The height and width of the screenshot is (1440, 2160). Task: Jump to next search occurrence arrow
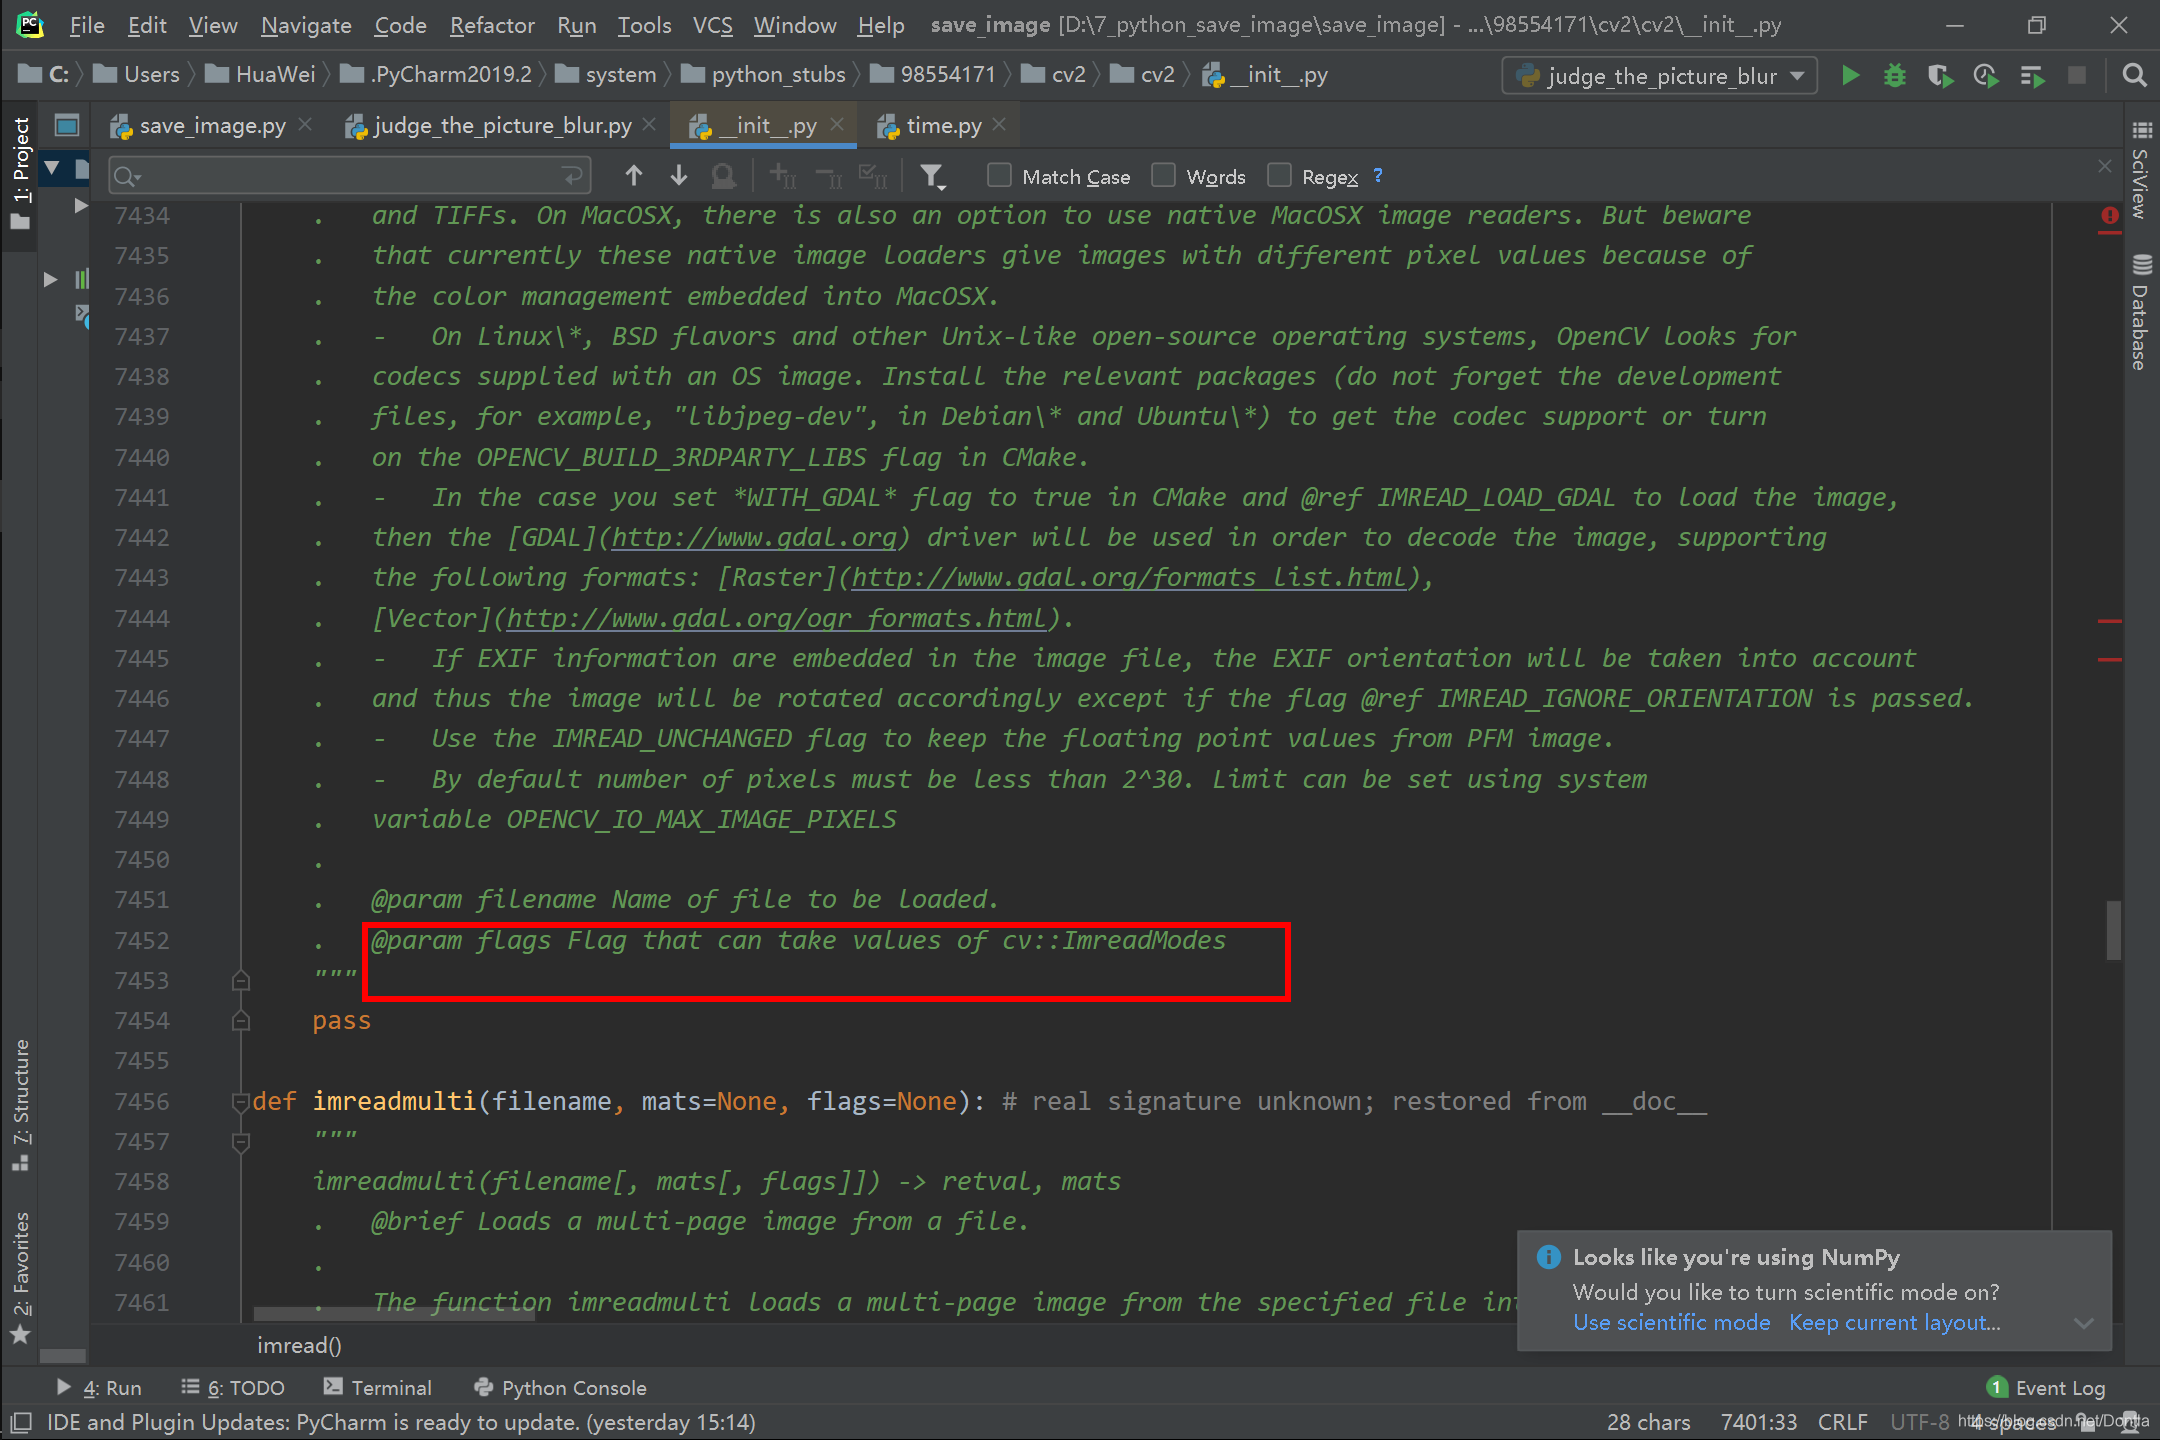(679, 176)
